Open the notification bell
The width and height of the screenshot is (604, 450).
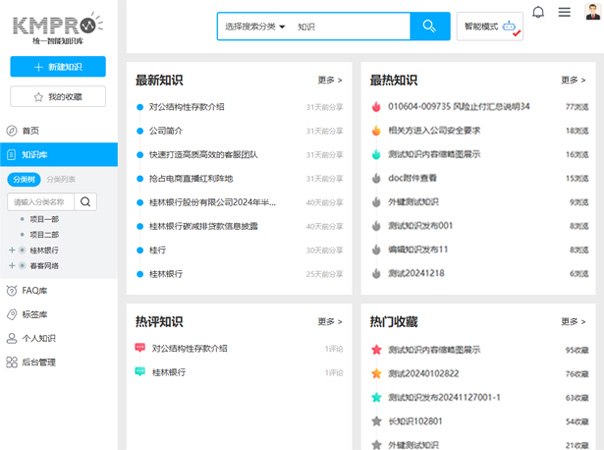tap(538, 12)
